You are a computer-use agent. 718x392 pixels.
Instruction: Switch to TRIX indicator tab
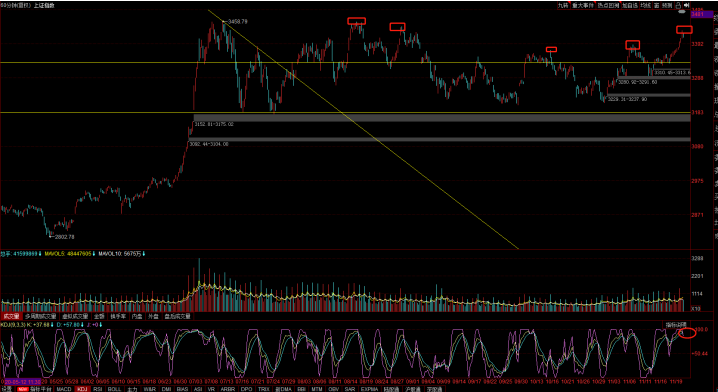264,389
